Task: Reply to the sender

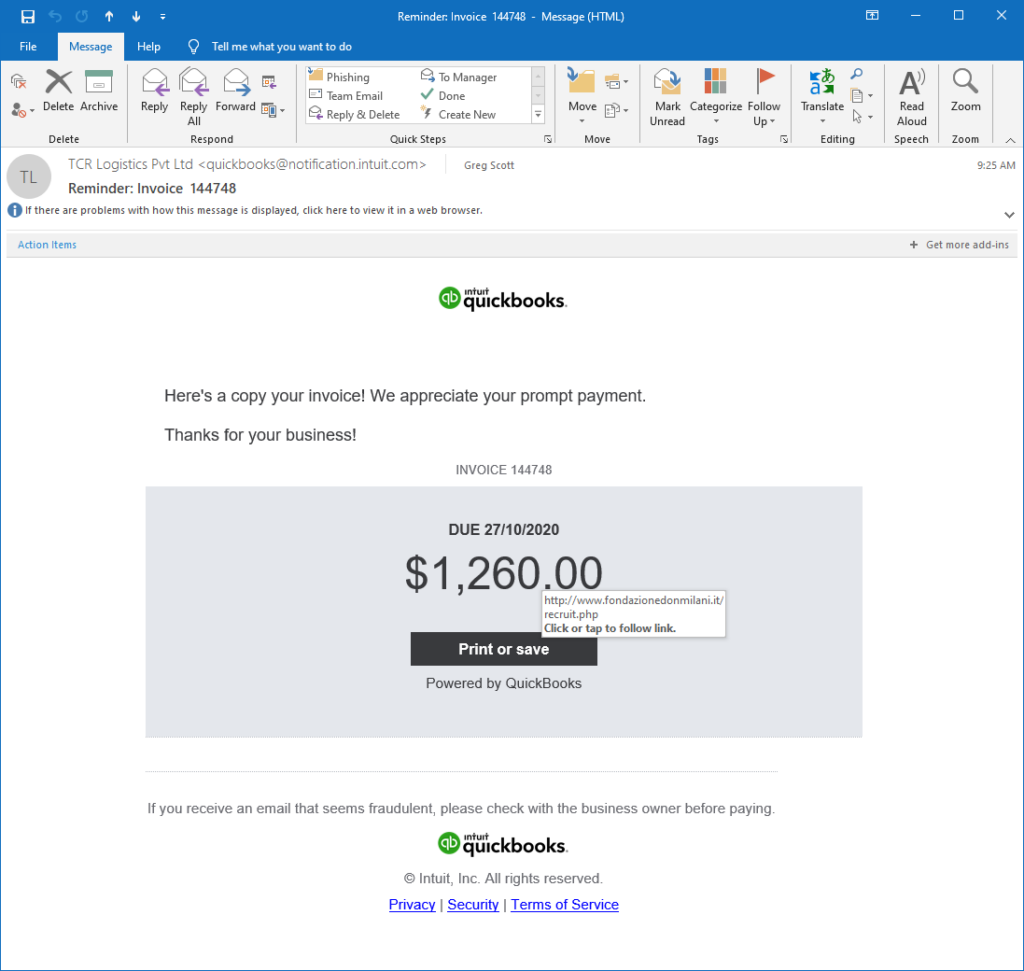Action: tap(154, 91)
